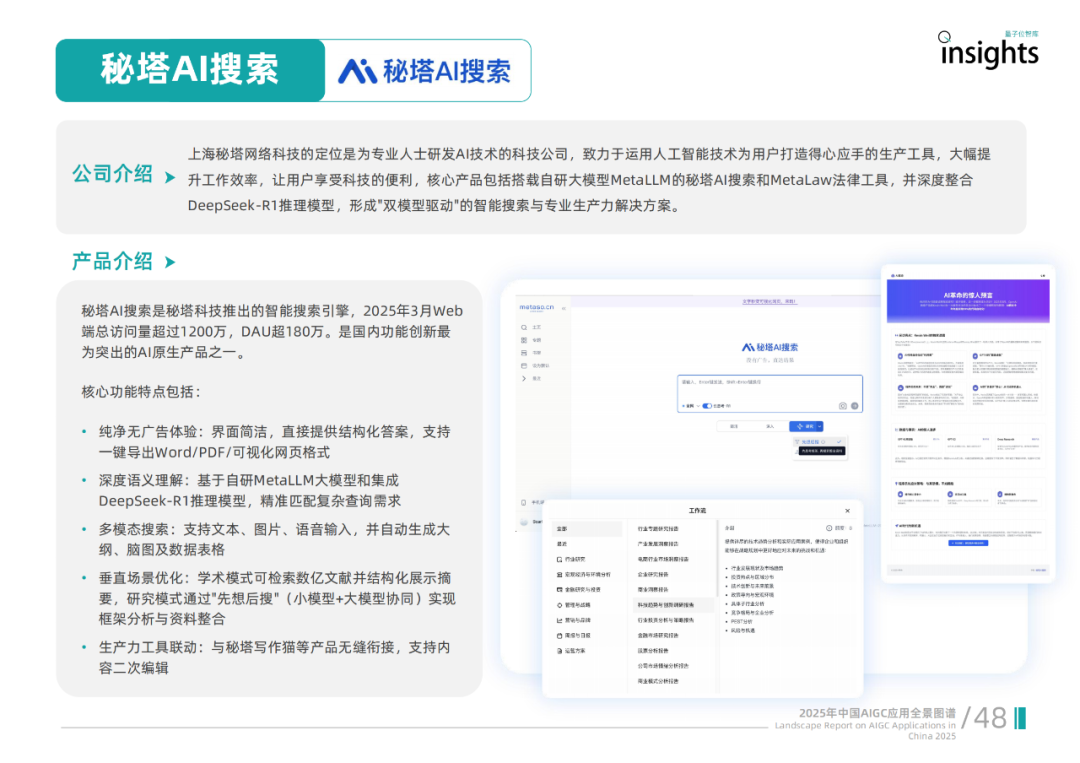The height and width of the screenshot is (763, 1080).
Task: Click the 2025年中国AIGC应用全景图谱 footer text
Action: (877, 713)
